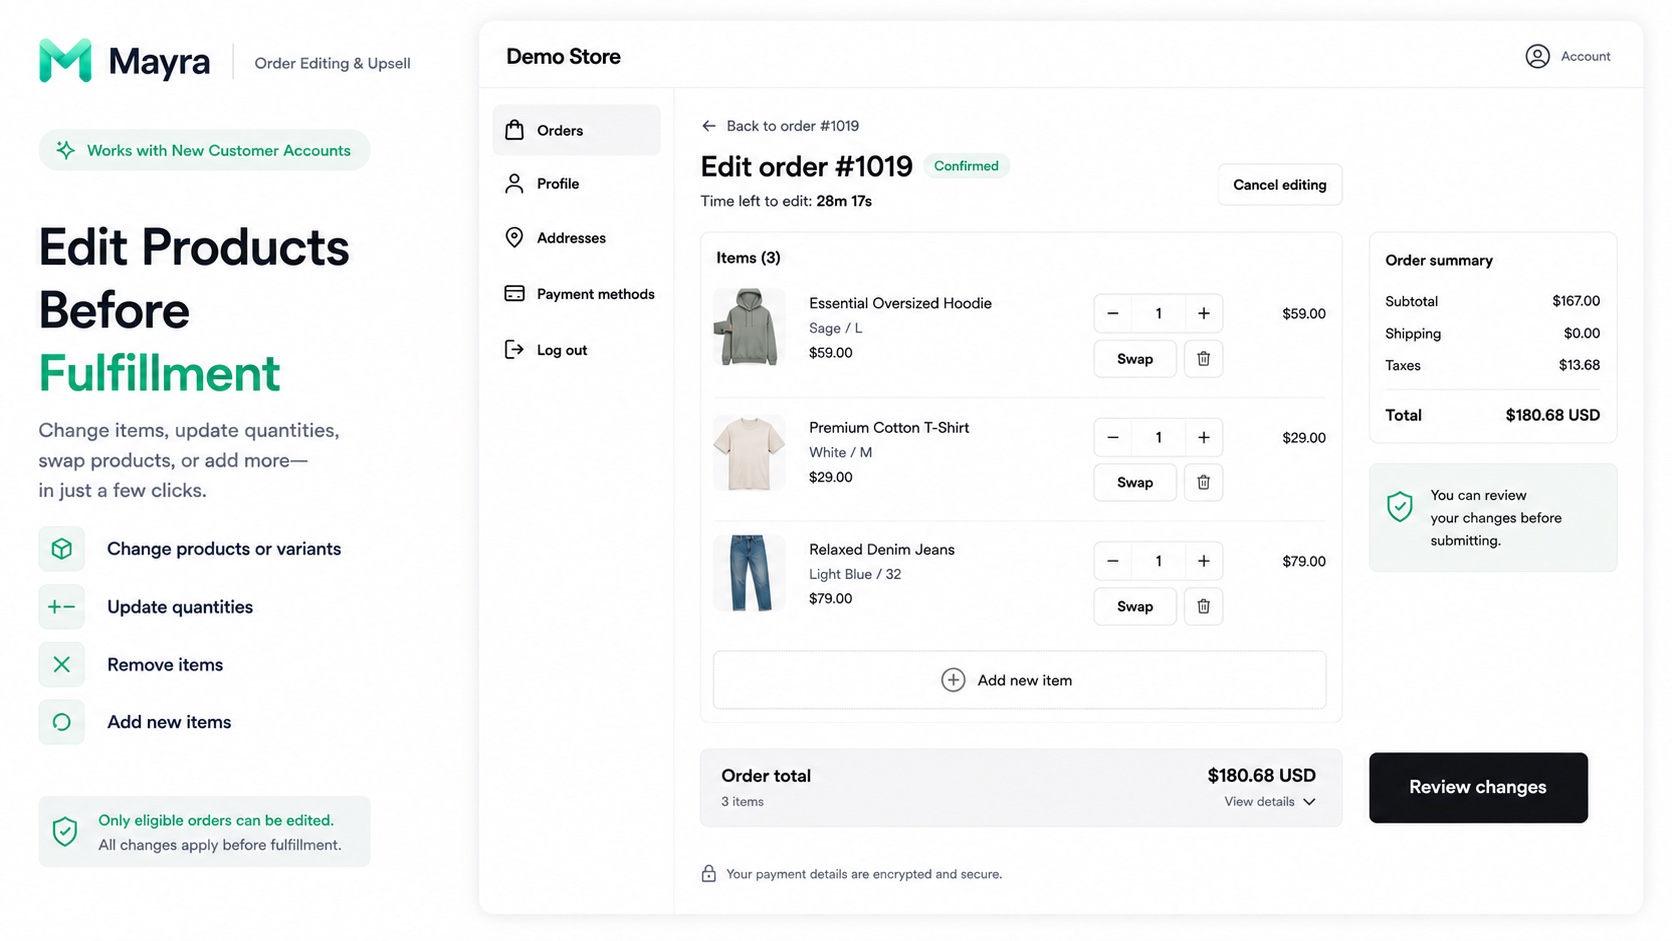The image size is (1672, 941).
Task: Increase quantity of Essential Oversized Hoodie
Action: [x=1203, y=314]
